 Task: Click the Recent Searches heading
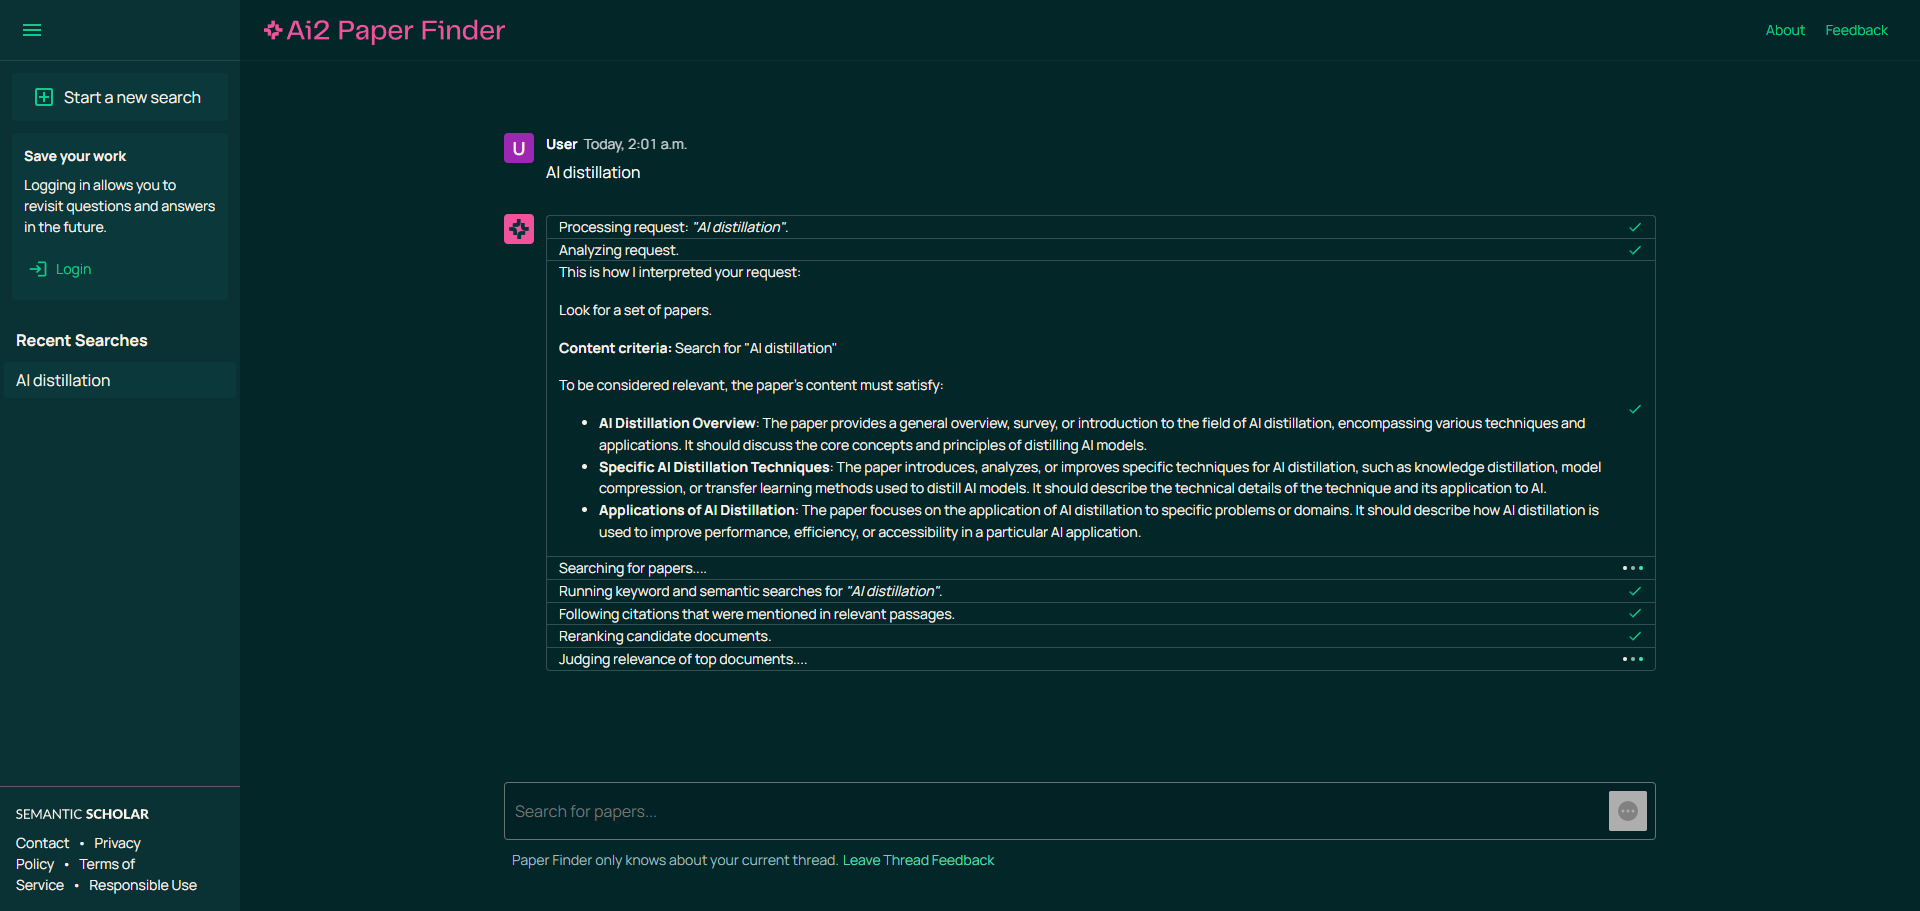(82, 340)
